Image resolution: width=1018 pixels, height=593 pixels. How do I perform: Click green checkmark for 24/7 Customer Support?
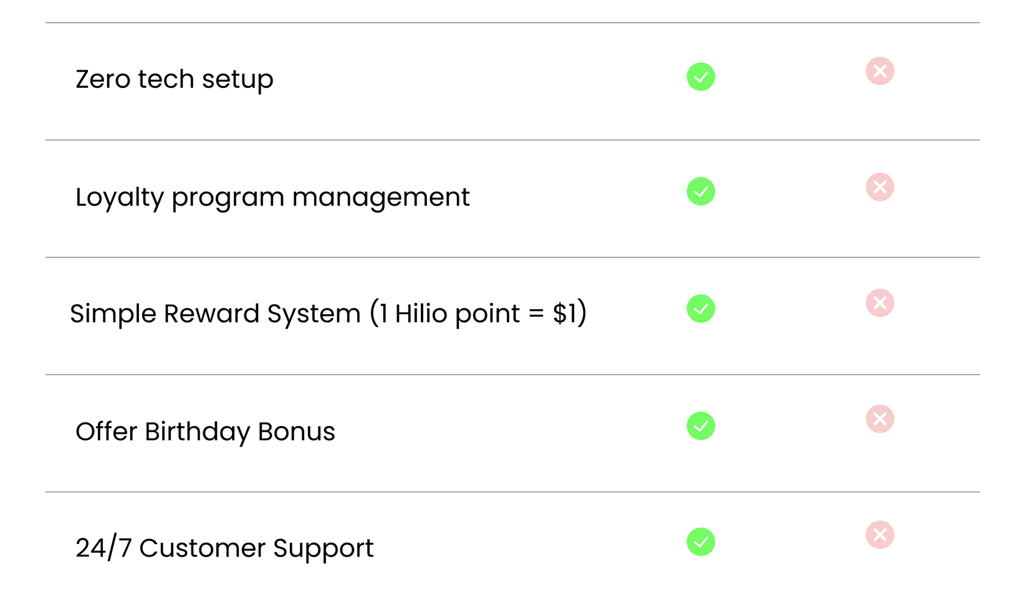tap(701, 542)
